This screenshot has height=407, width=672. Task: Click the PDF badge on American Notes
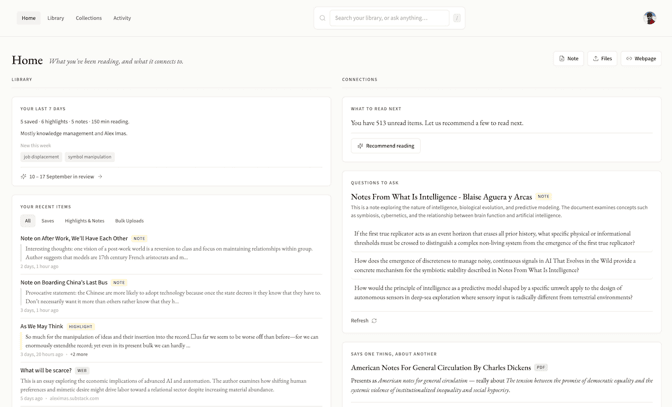click(541, 368)
